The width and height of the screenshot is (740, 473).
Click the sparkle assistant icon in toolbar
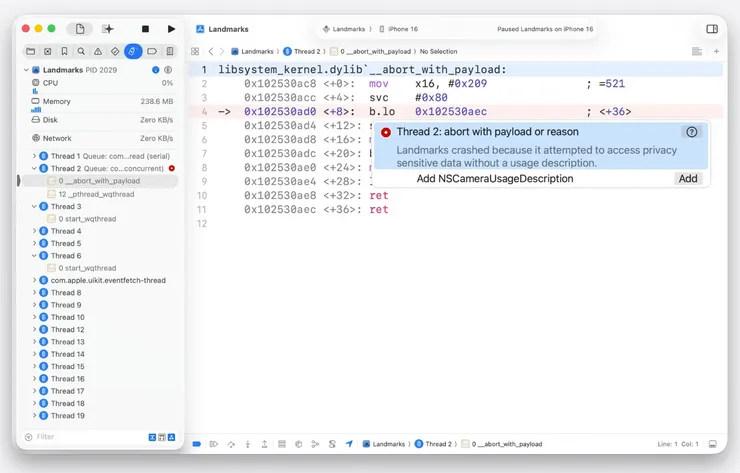click(x=108, y=29)
